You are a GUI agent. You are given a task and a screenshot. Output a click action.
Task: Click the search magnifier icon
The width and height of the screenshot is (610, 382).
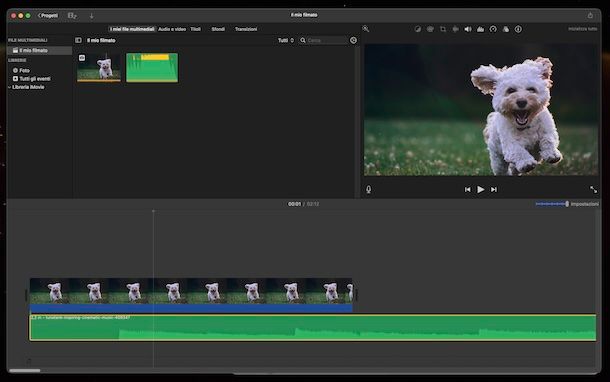click(x=303, y=40)
